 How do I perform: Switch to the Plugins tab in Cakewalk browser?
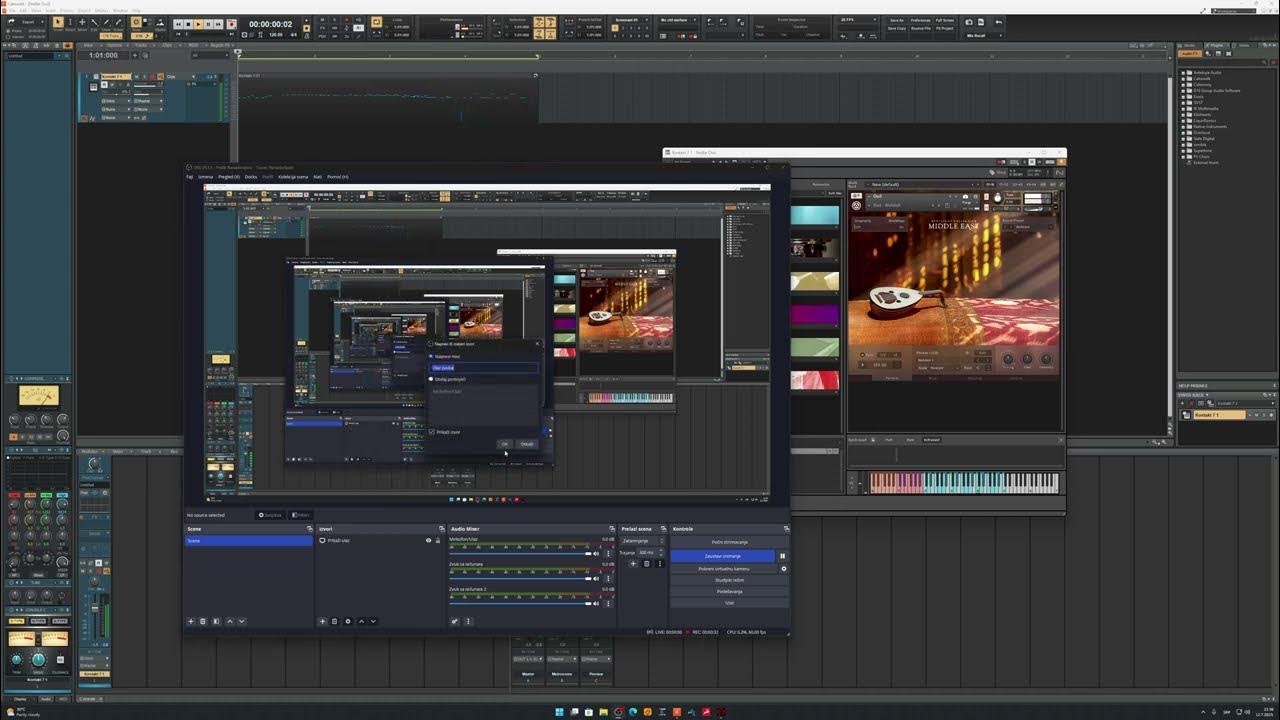[1216, 45]
